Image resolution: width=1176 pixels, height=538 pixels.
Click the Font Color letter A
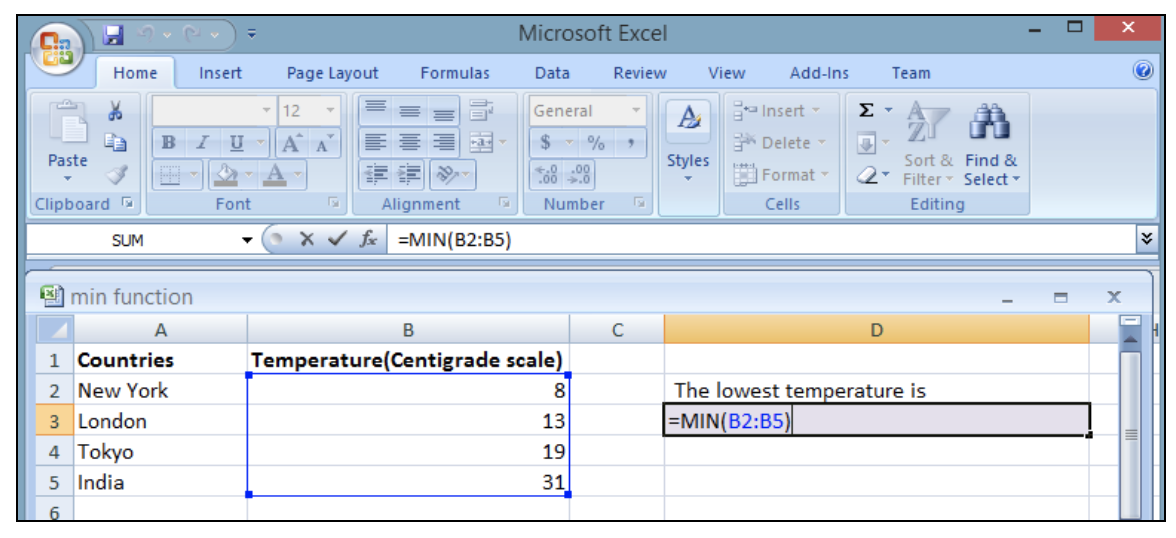click(x=275, y=176)
